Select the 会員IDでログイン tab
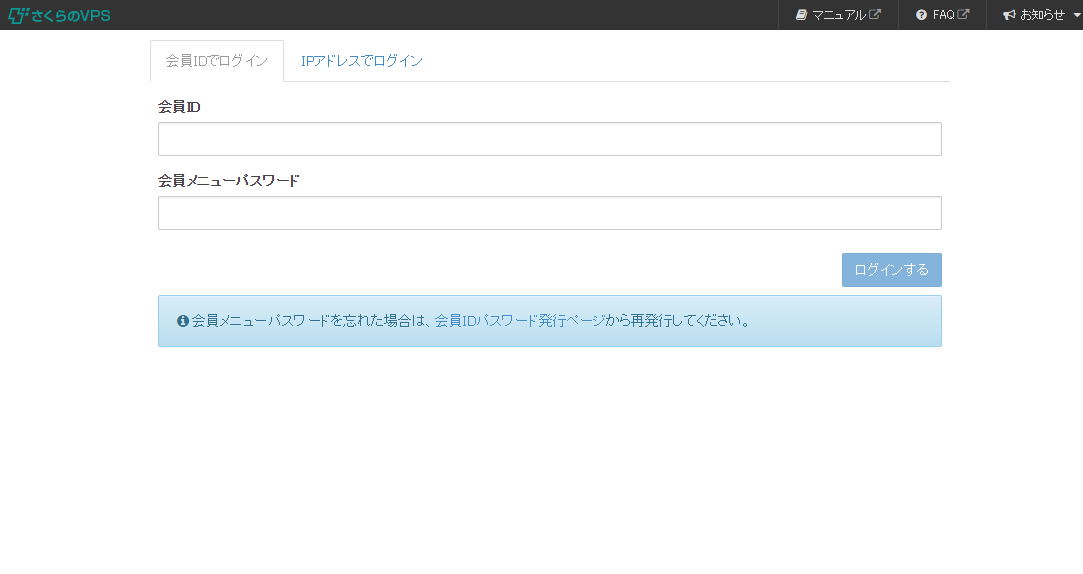The width and height of the screenshot is (1083, 574). click(x=217, y=61)
